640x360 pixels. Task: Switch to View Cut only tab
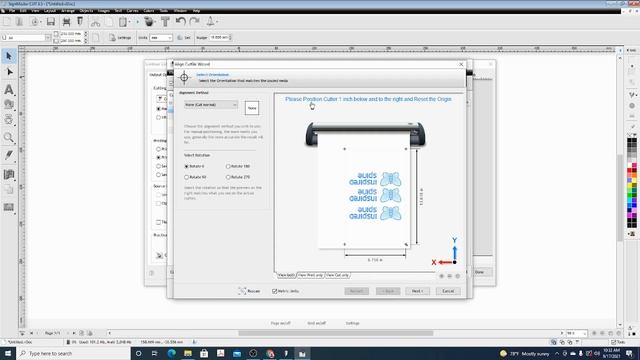tap(338, 276)
